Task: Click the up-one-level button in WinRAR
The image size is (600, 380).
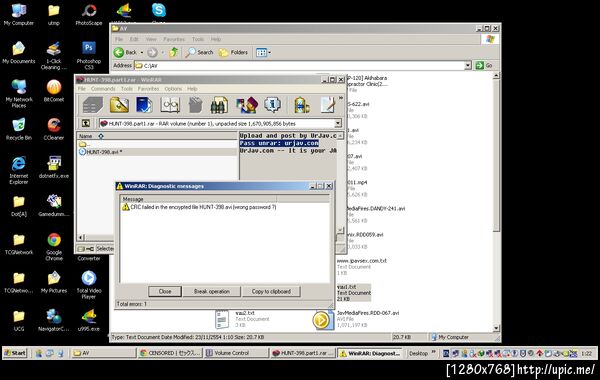Action: point(86,123)
